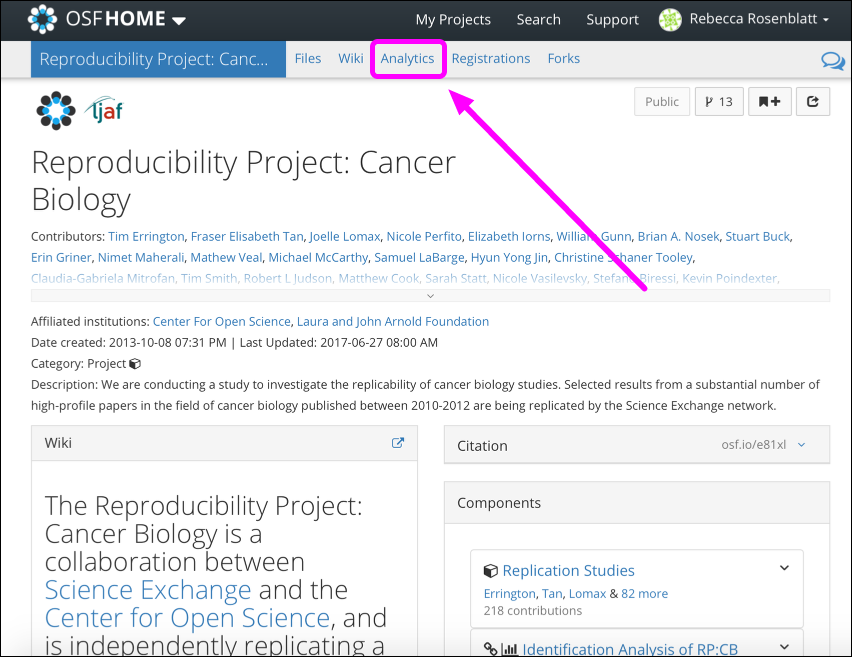Expand the Citation panel chevron
The height and width of the screenshot is (657, 852).
801,445
